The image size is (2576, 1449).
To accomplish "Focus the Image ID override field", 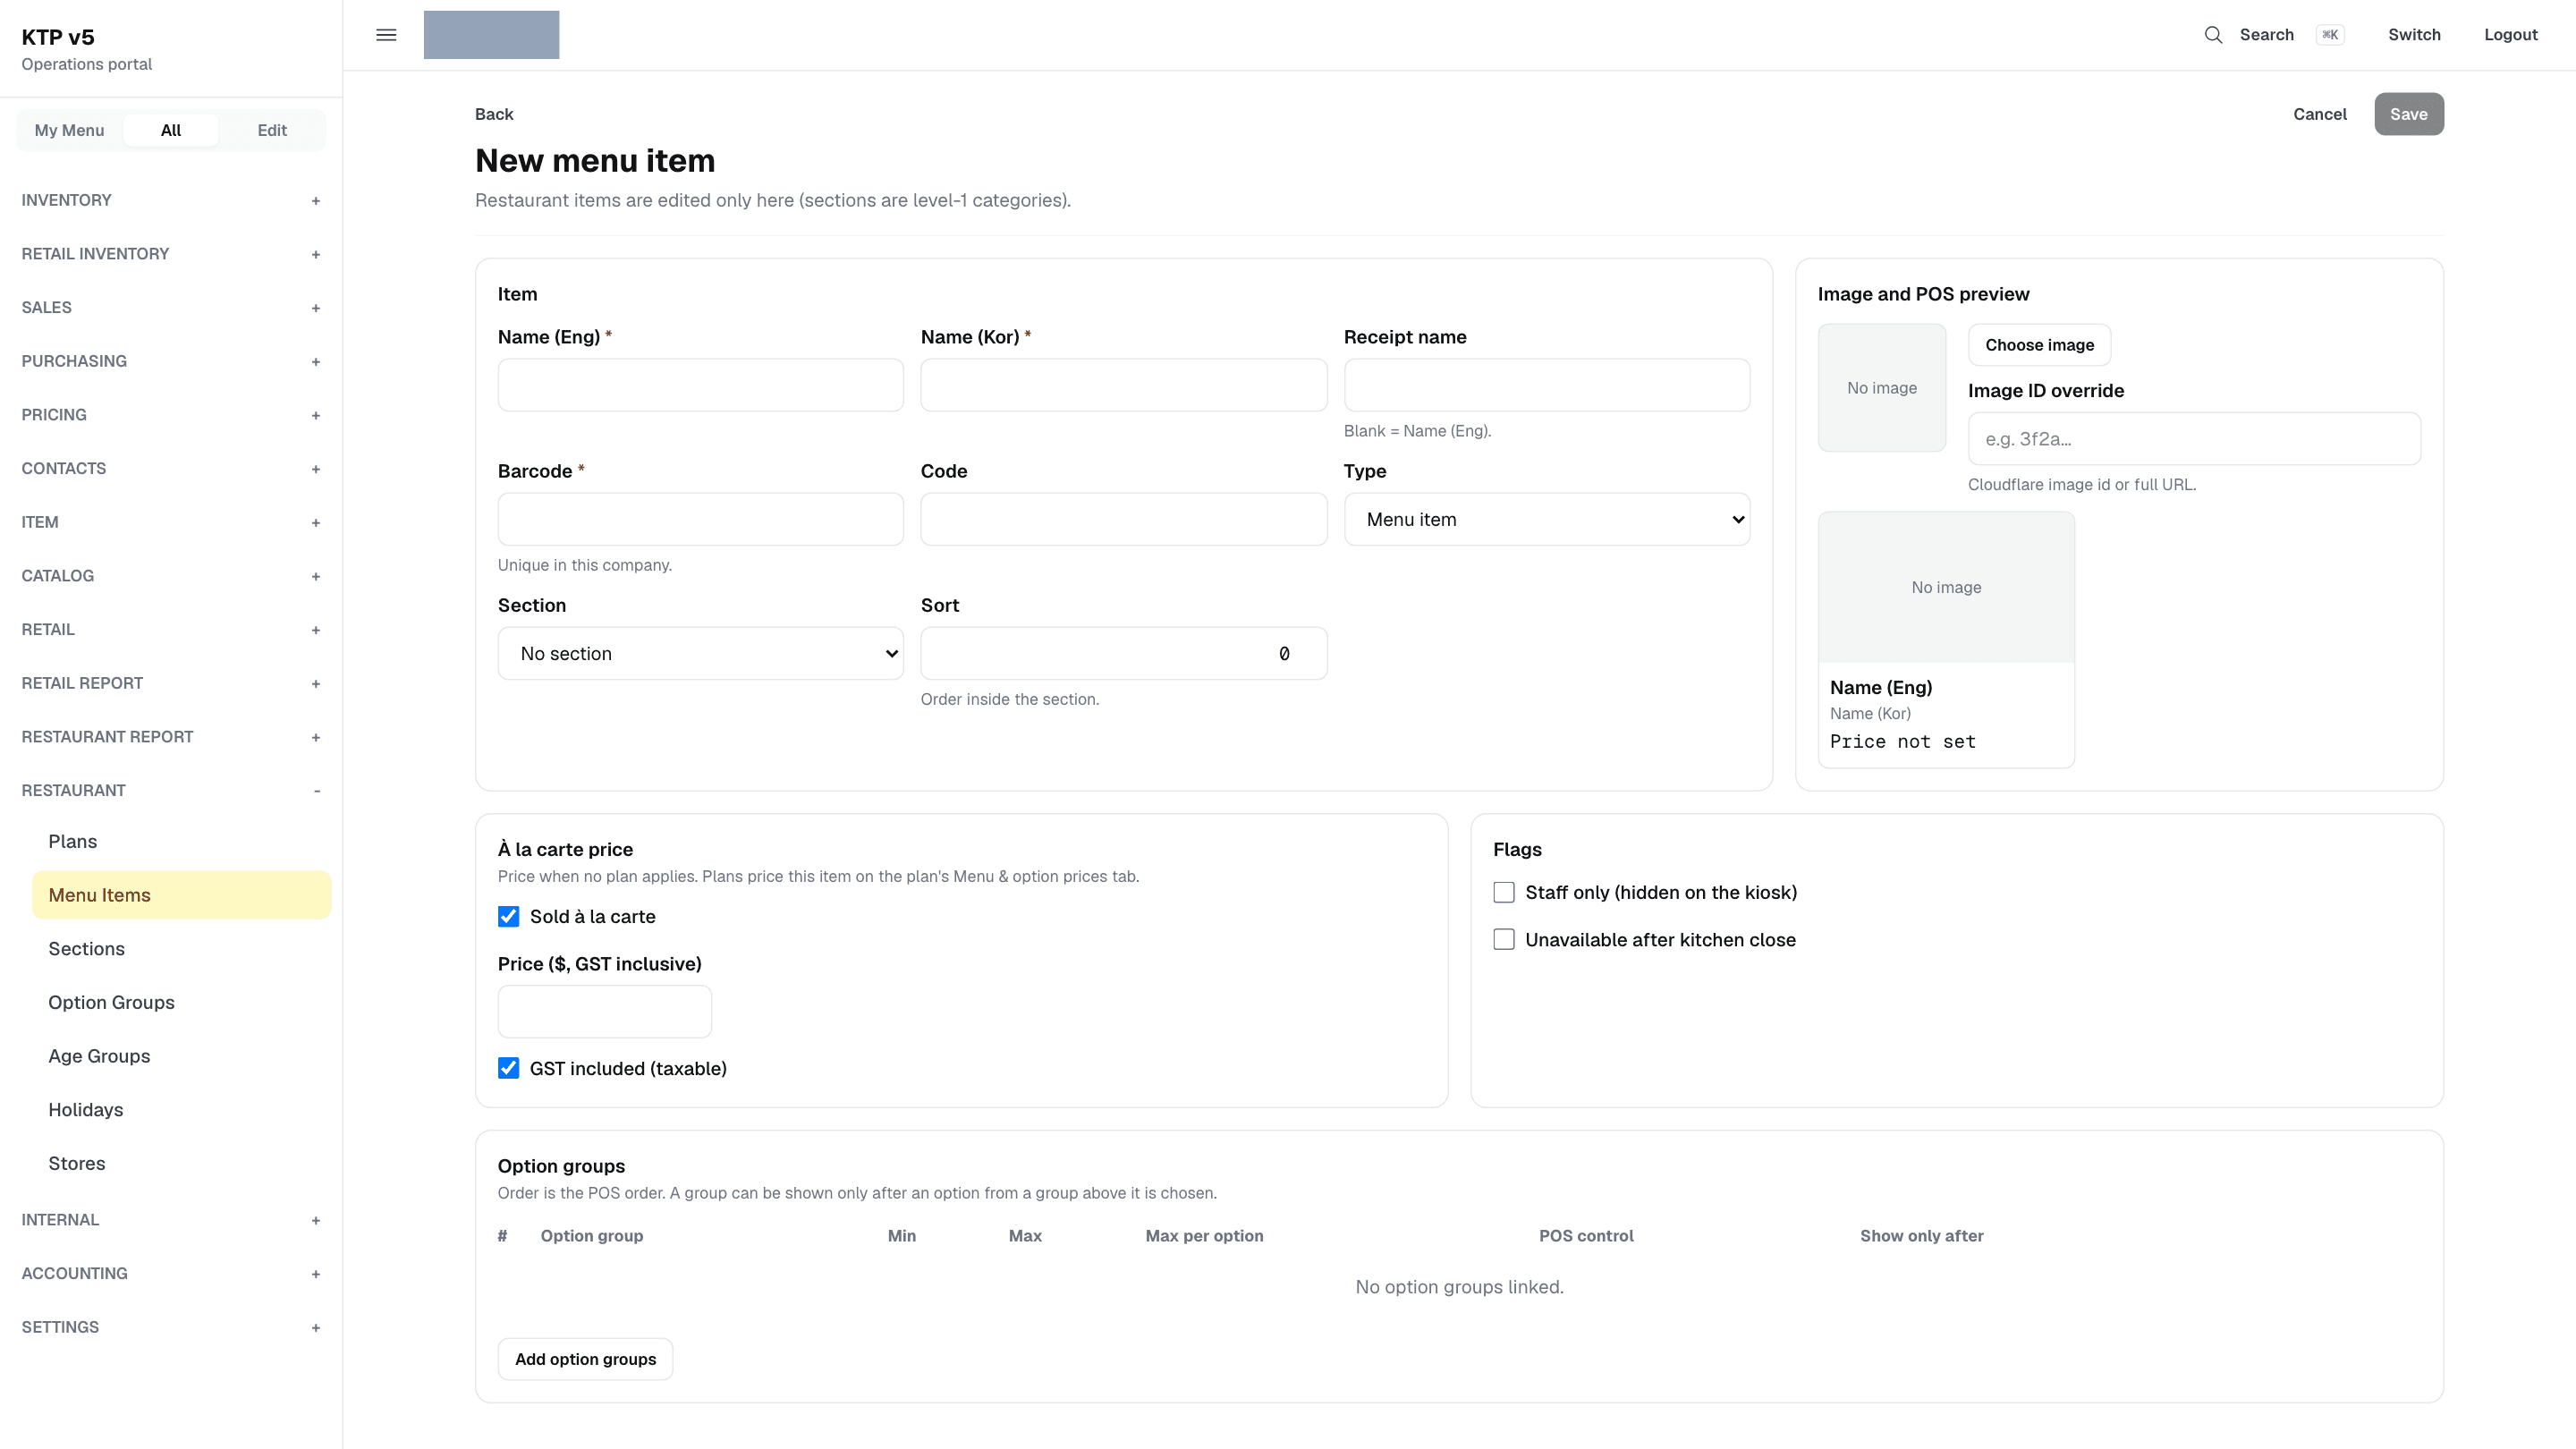I will (2194, 439).
